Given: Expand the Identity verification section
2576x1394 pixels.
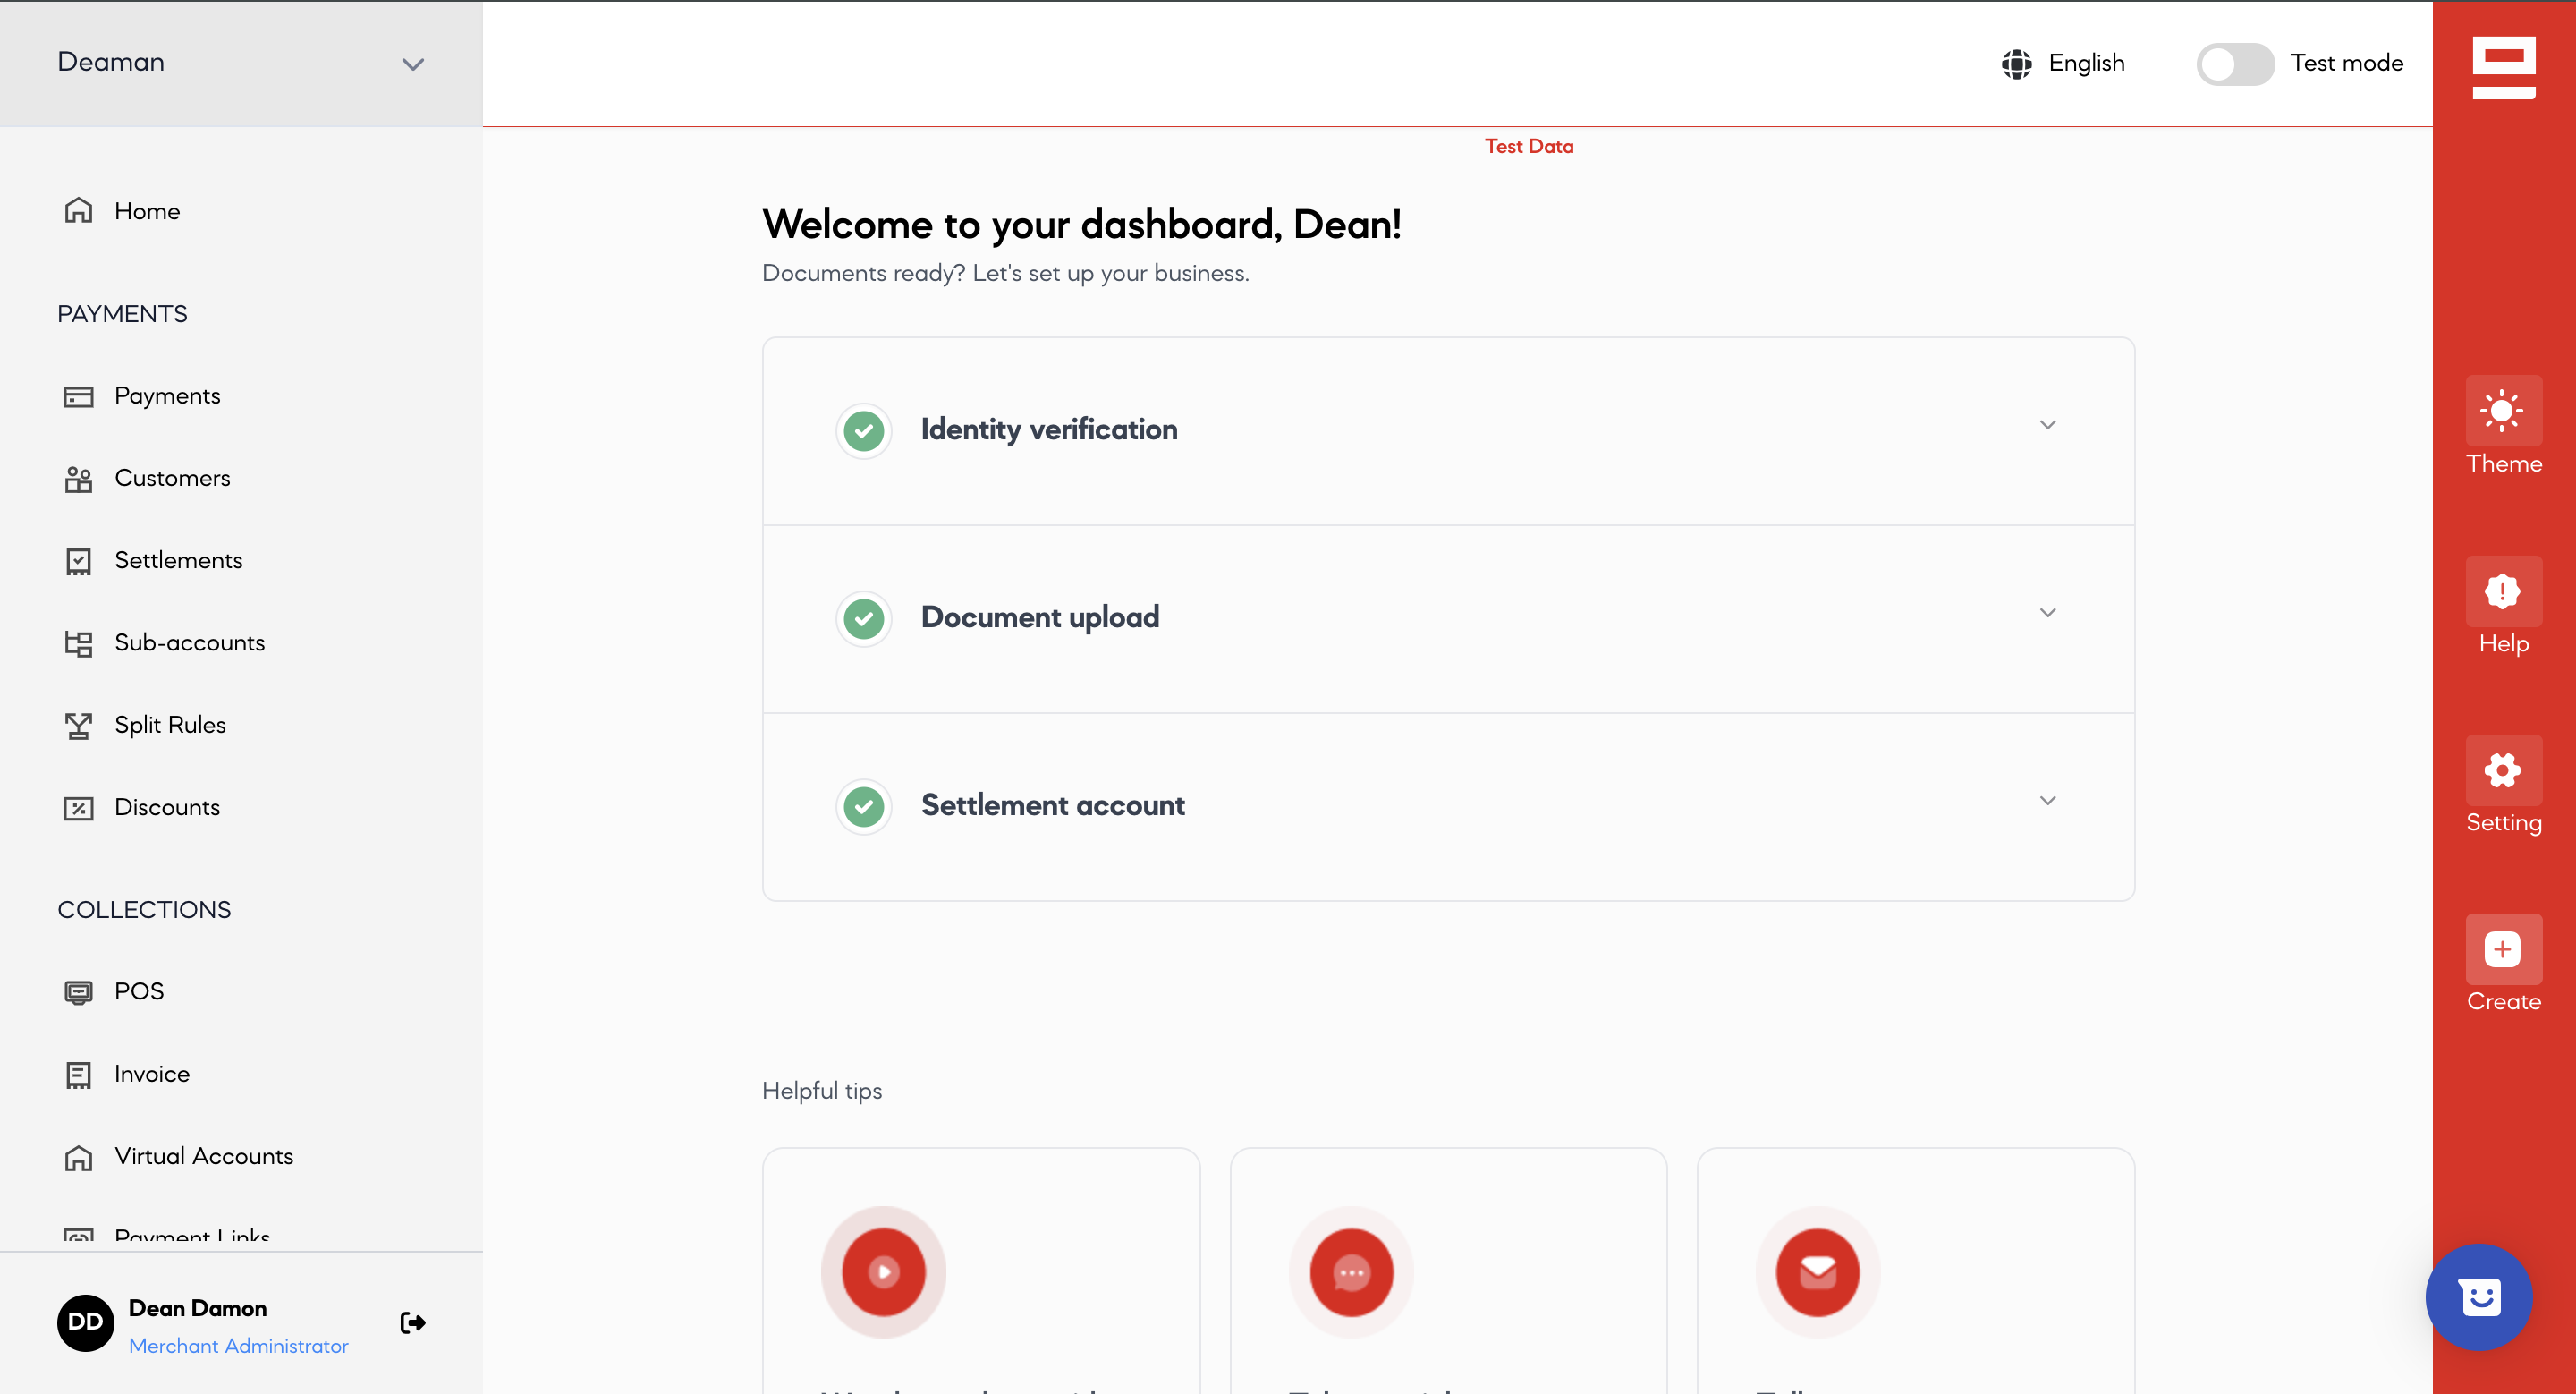Looking at the screenshot, I should click(2047, 425).
